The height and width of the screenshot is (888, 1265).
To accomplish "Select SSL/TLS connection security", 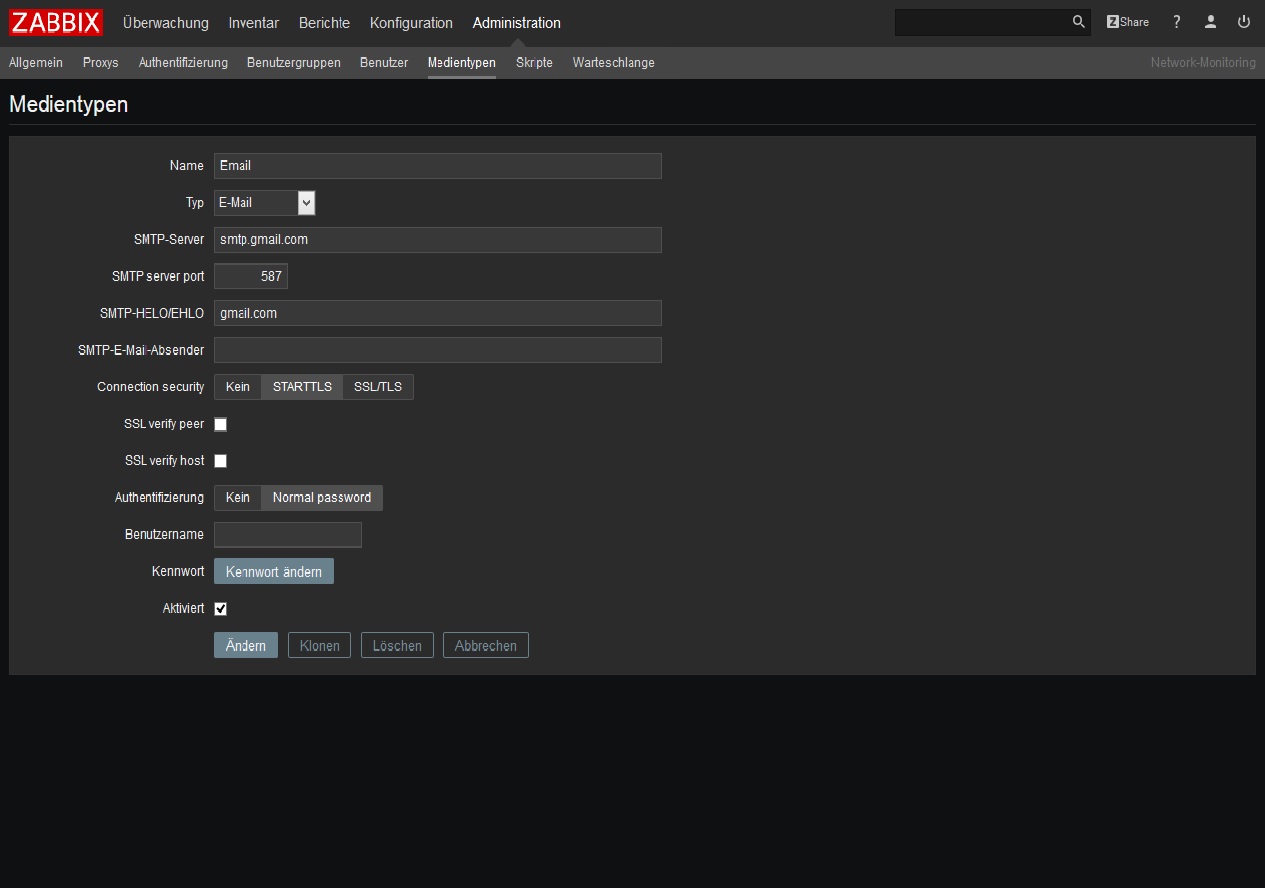I will click(377, 387).
